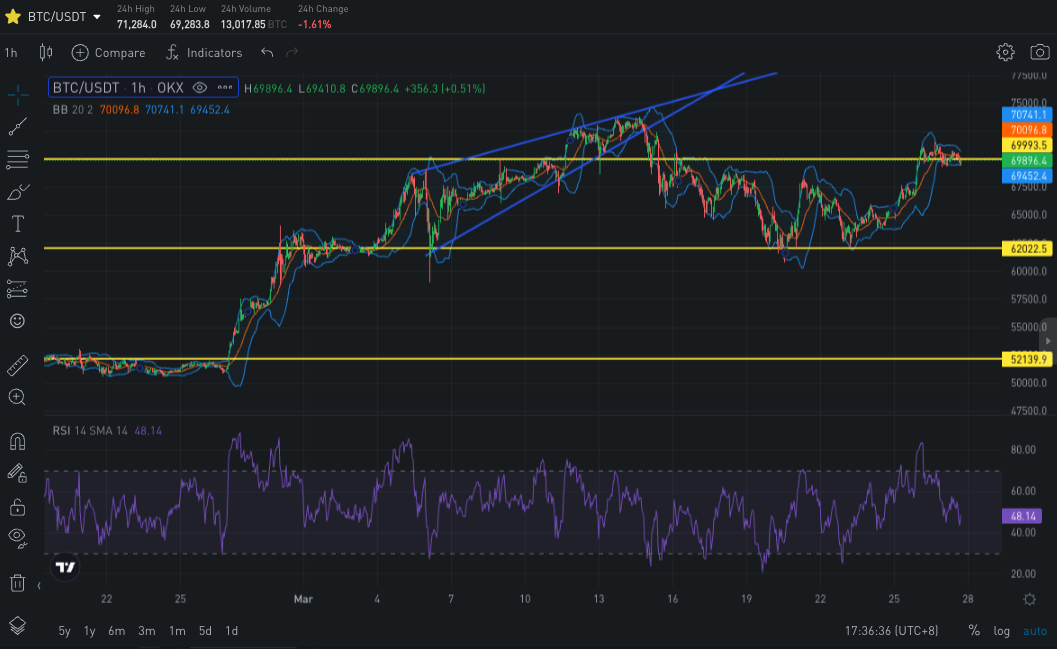Take a chart snapshot with camera icon
Viewport: 1057px width, 649px height.
[x=1039, y=52]
